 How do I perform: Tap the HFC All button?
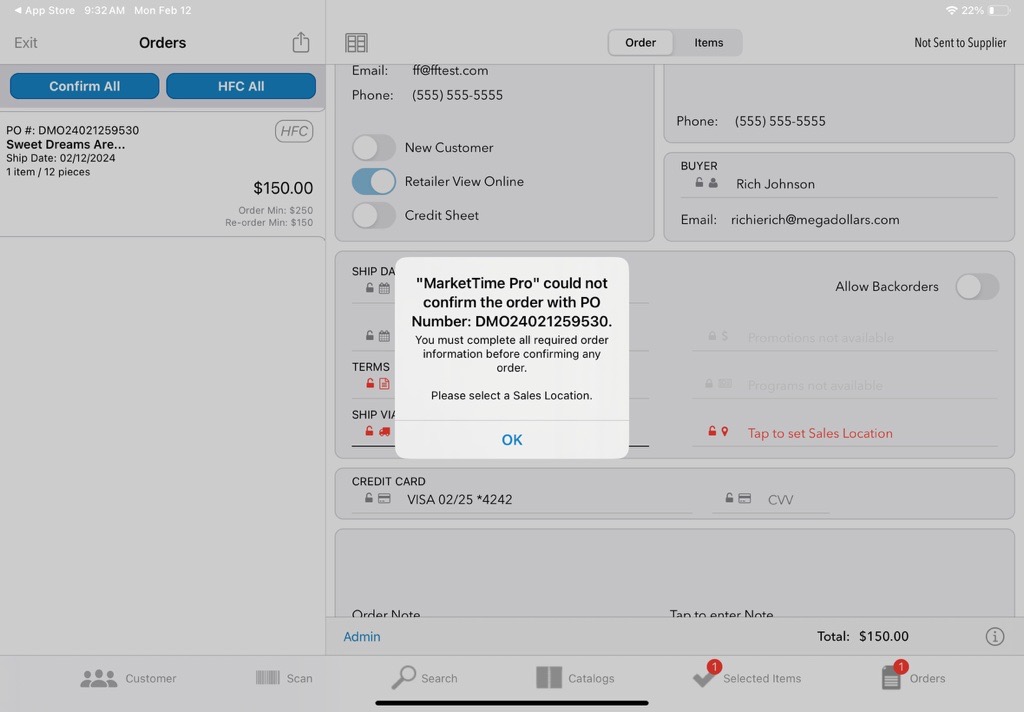[x=241, y=86]
